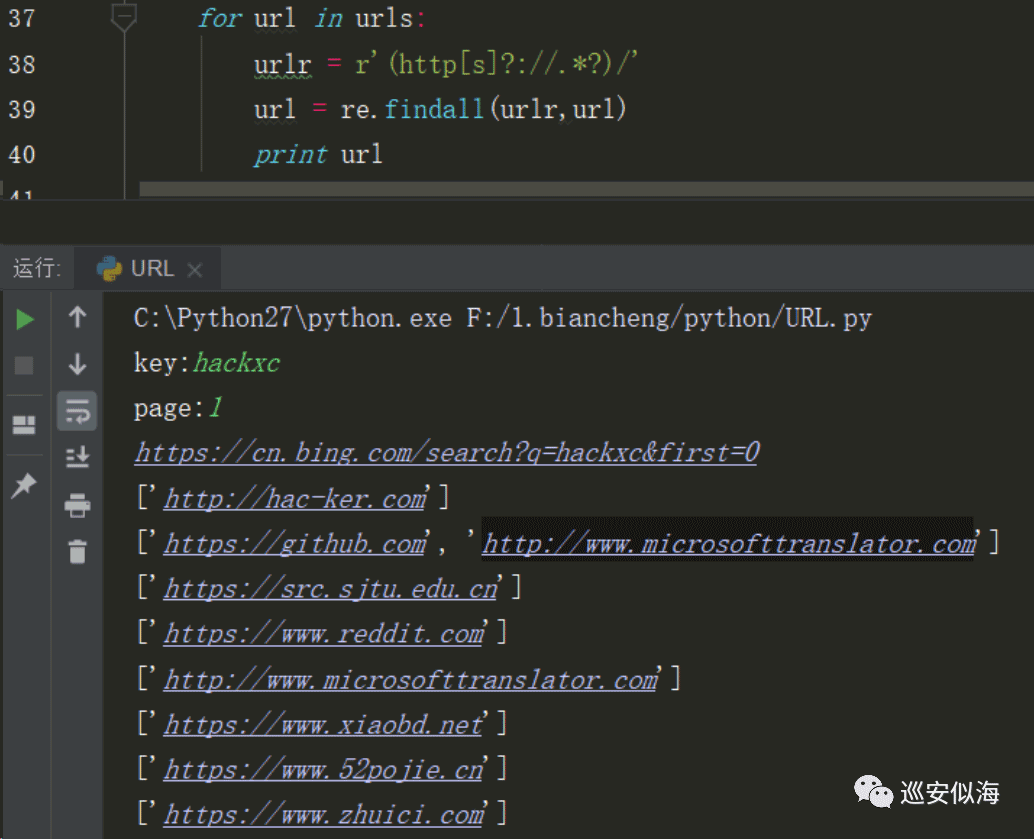Screen dimensions: 1034x839
Task: Rerun the URL script with green play icon
Action: point(24,319)
